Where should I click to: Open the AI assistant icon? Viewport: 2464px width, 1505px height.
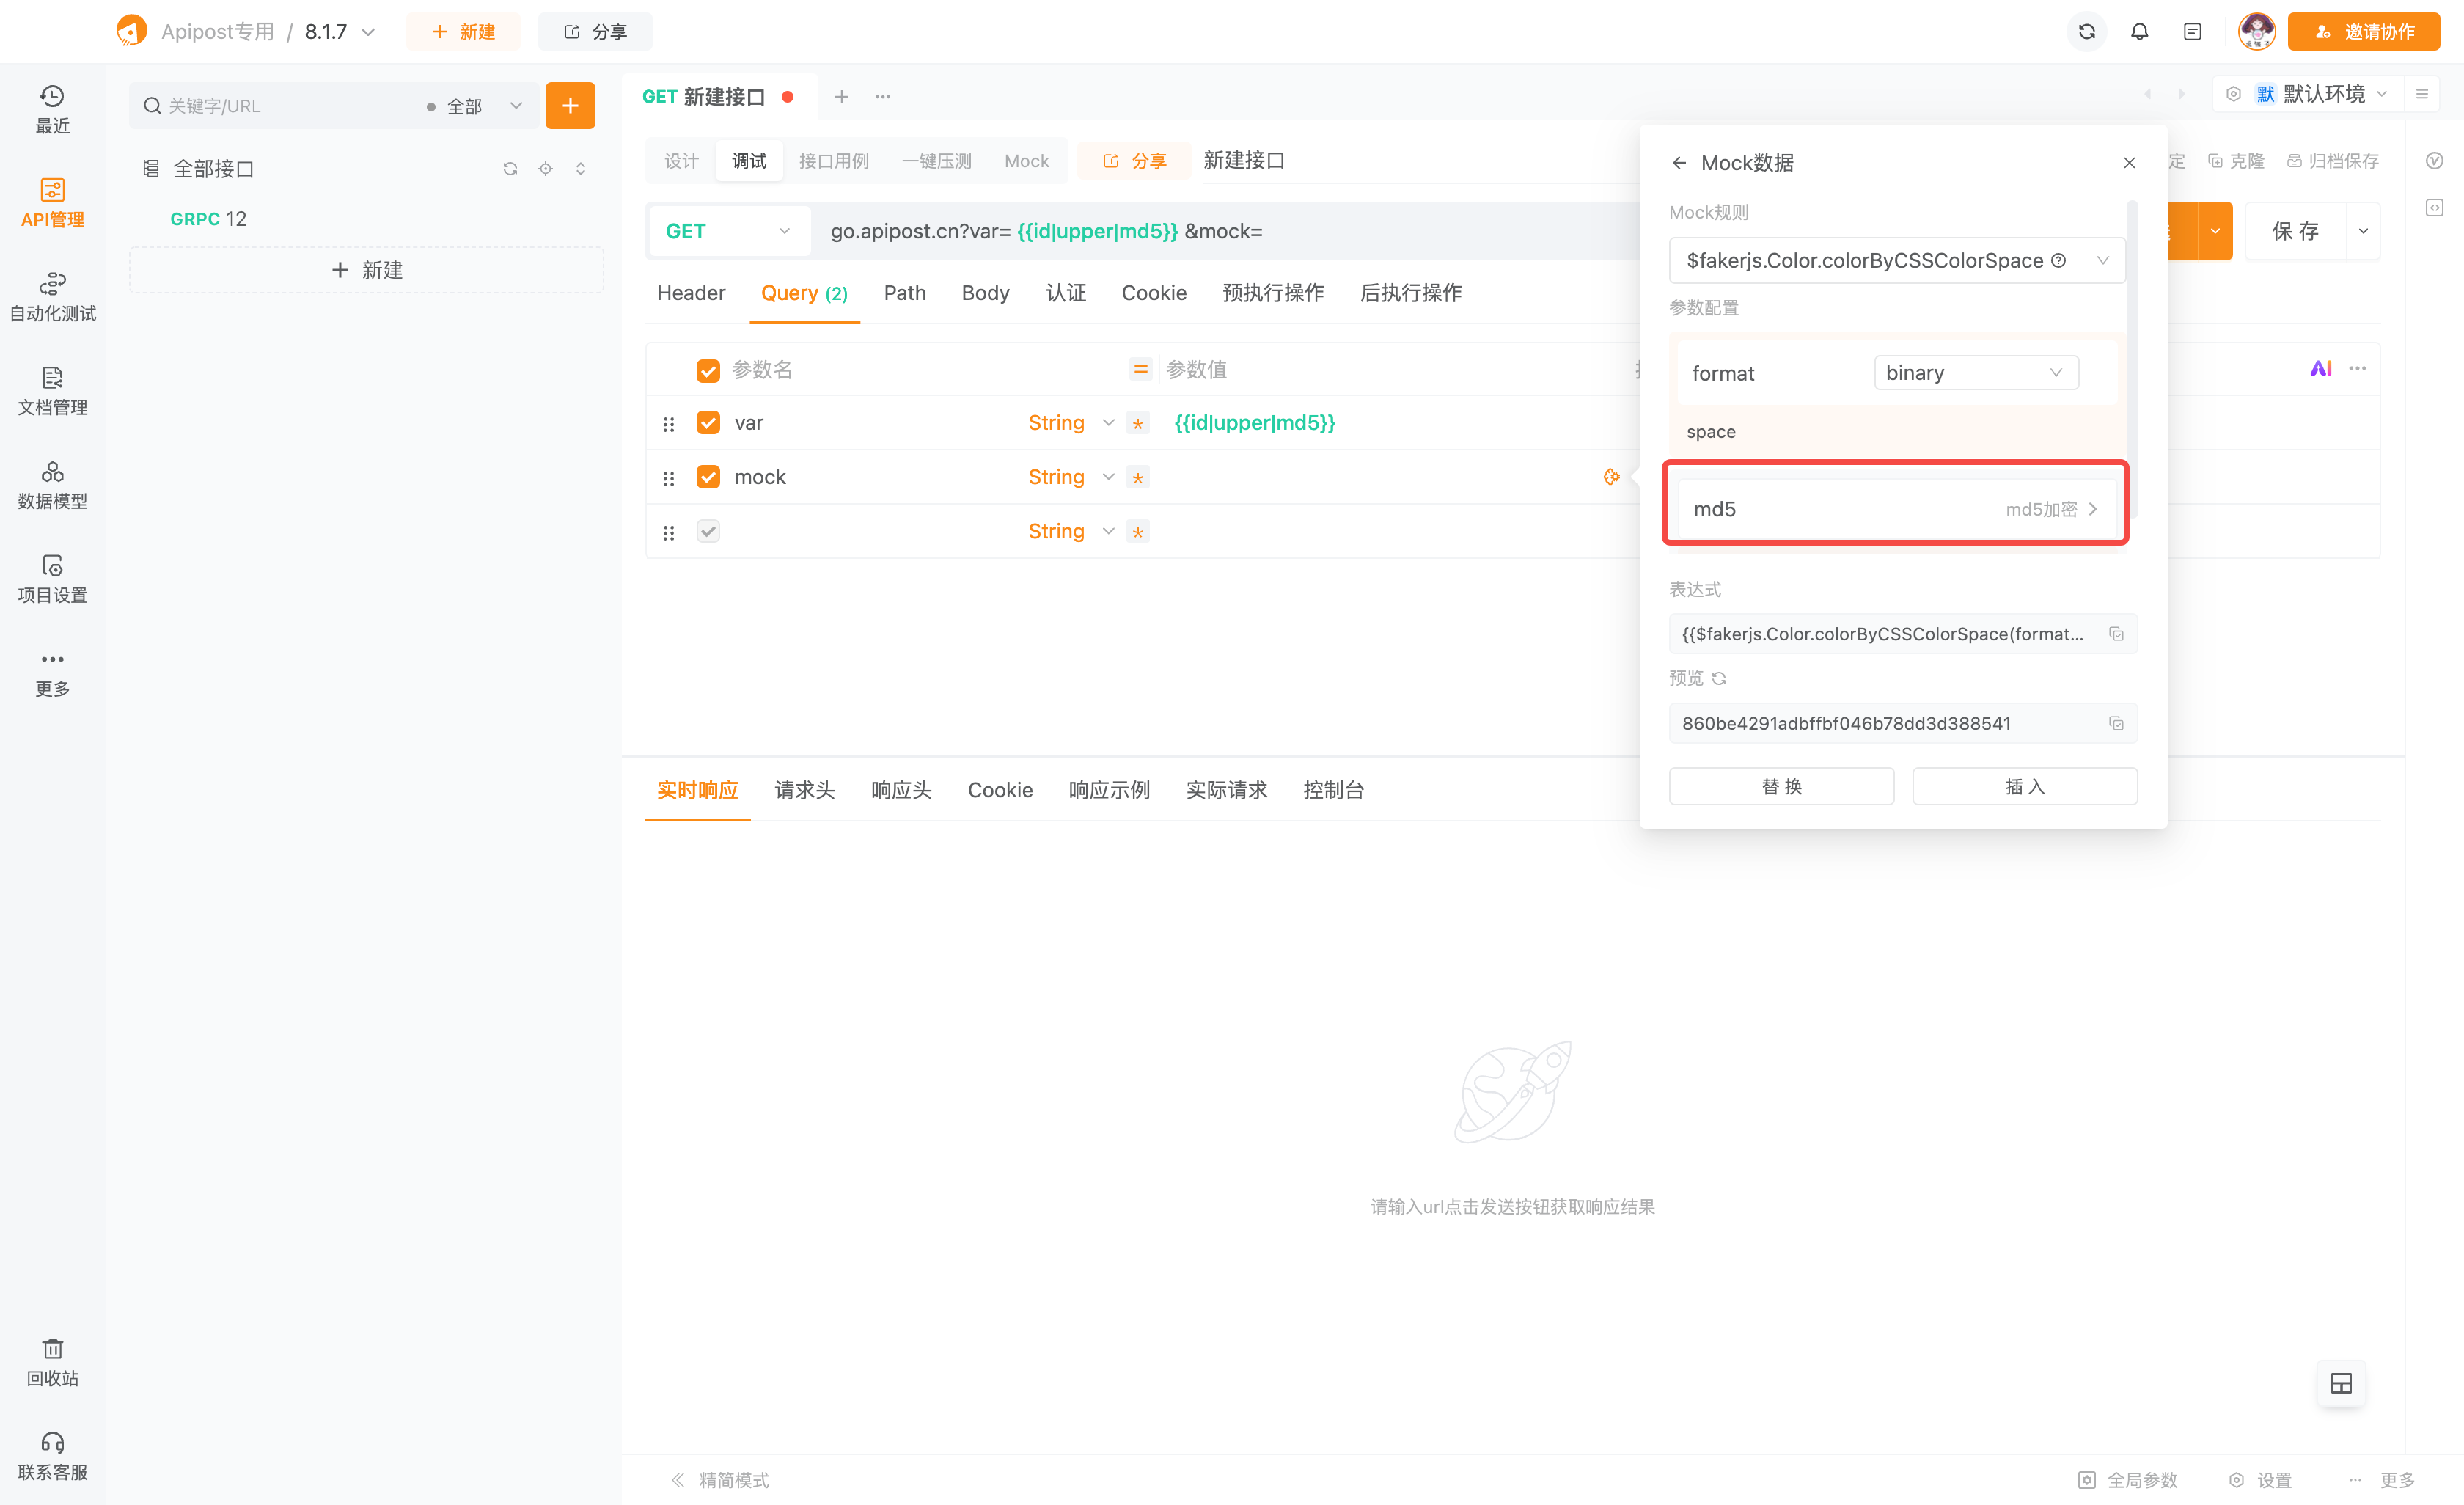[x=2320, y=369]
